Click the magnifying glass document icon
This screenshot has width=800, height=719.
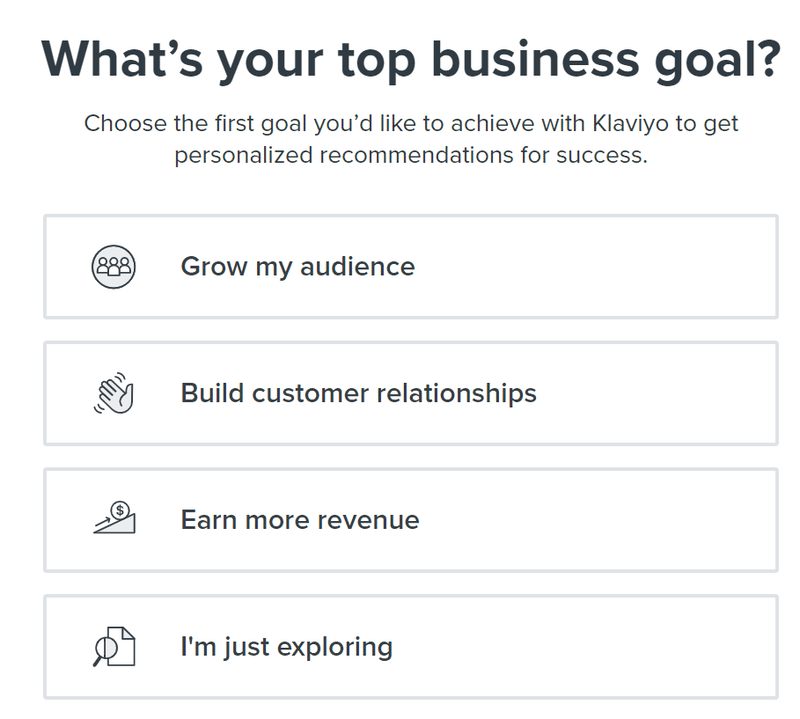point(114,647)
